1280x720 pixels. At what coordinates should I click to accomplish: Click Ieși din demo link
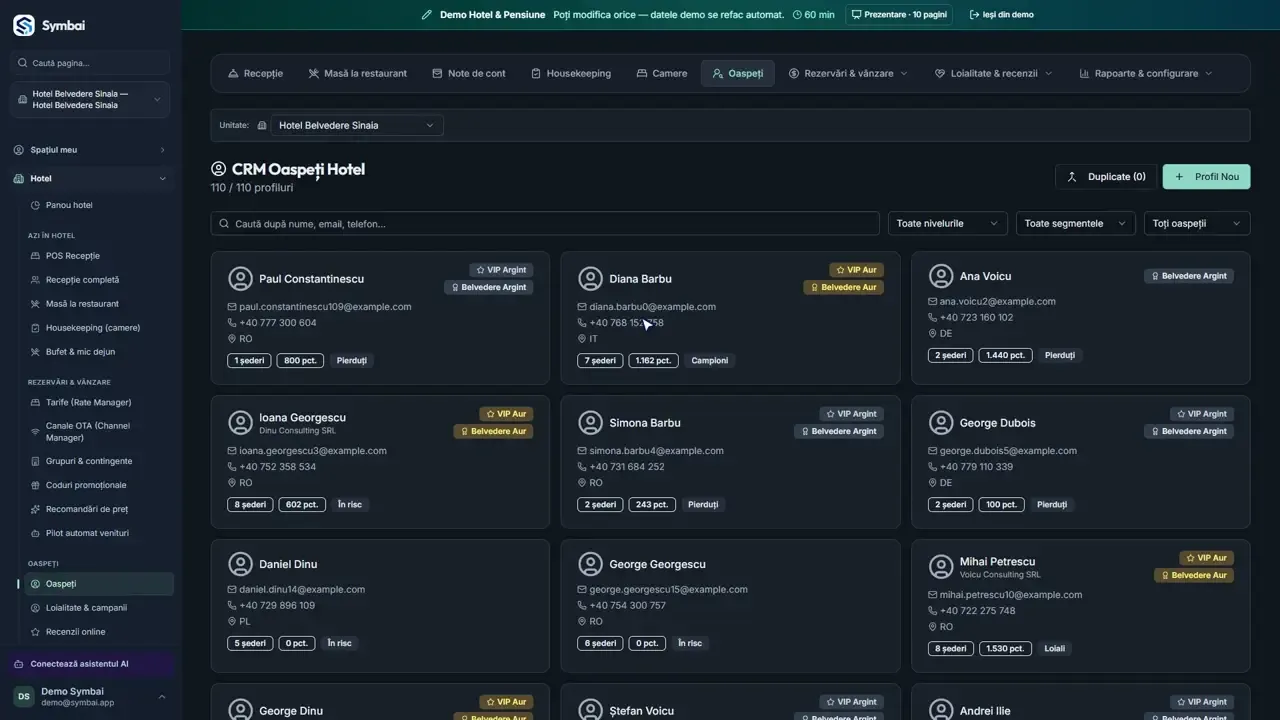(1001, 15)
